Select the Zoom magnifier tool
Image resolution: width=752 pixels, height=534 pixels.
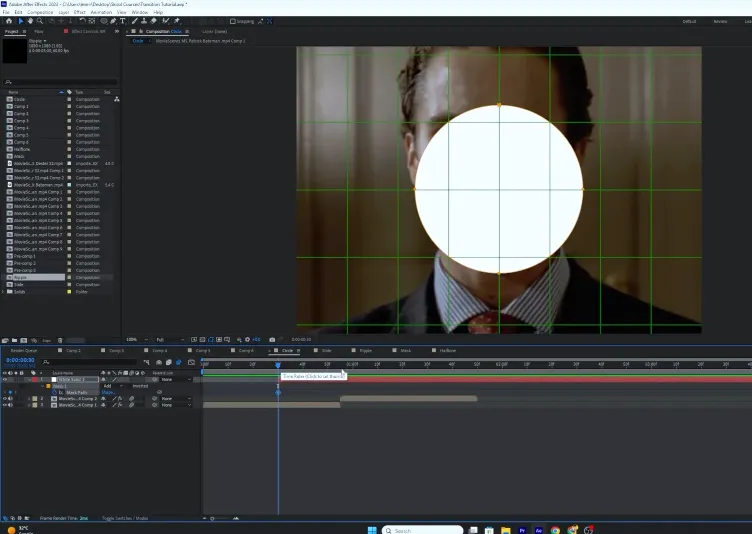click(x=40, y=21)
